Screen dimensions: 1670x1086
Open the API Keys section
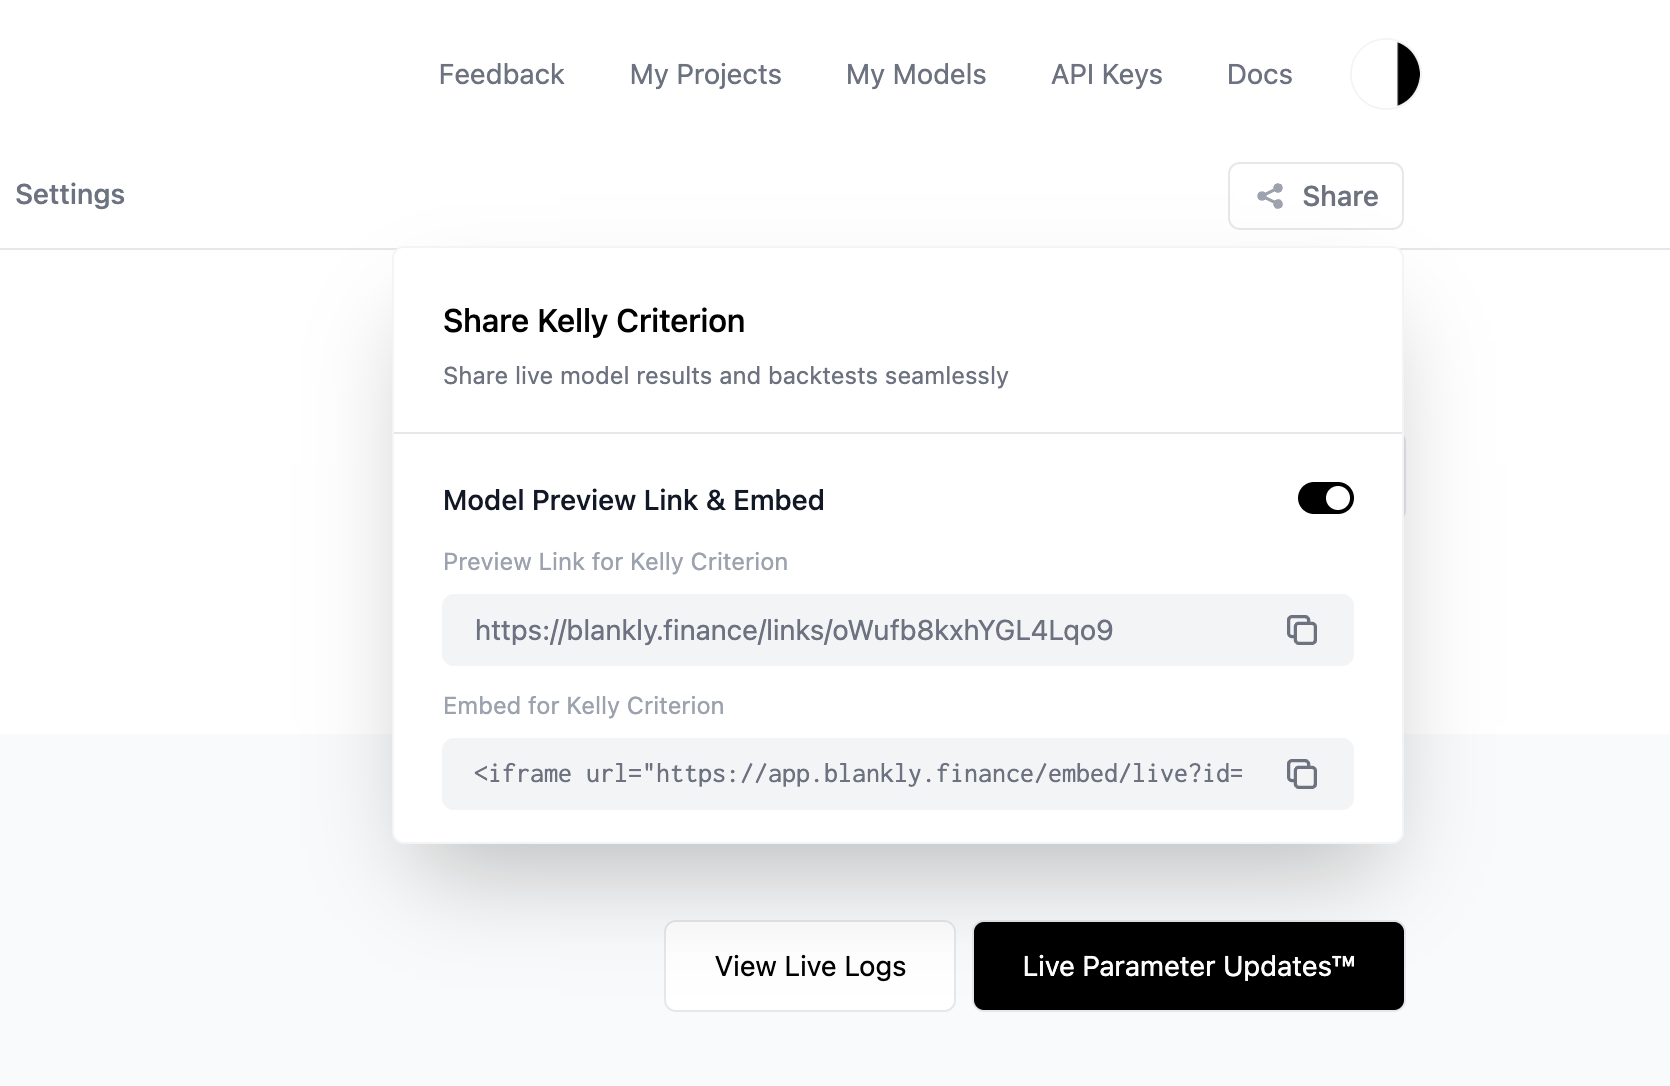point(1106,74)
